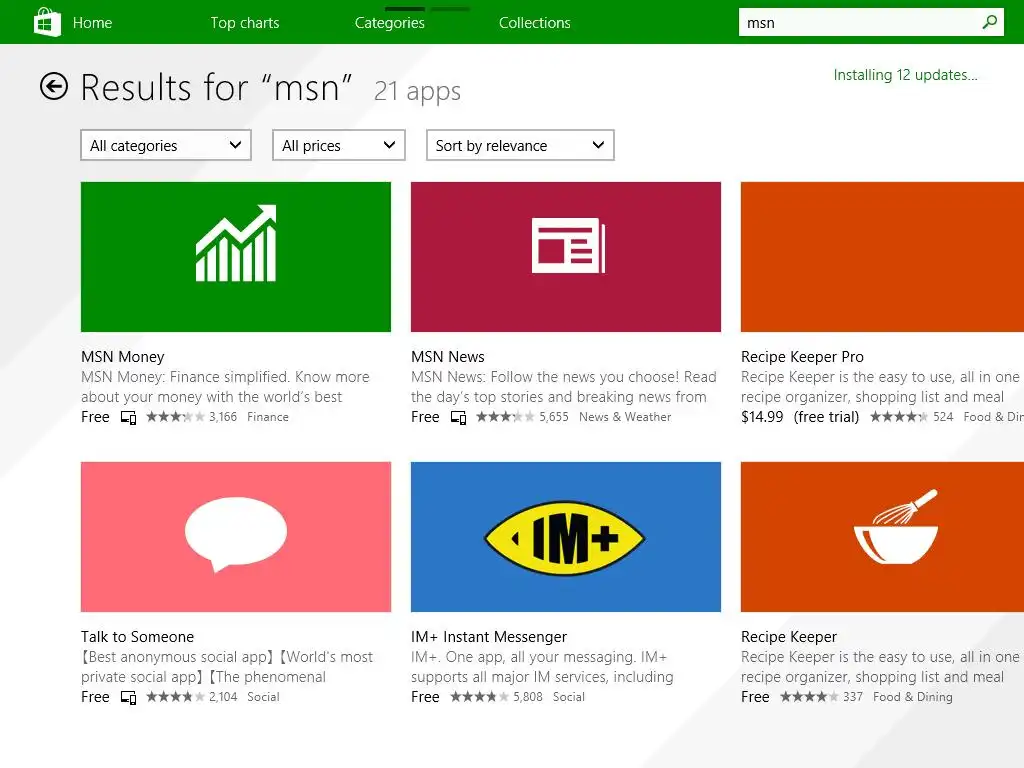Click device icon next to MSN Money Free
Image resolution: width=1024 pixels, height=768 pixels.
(x=129, y=417)
